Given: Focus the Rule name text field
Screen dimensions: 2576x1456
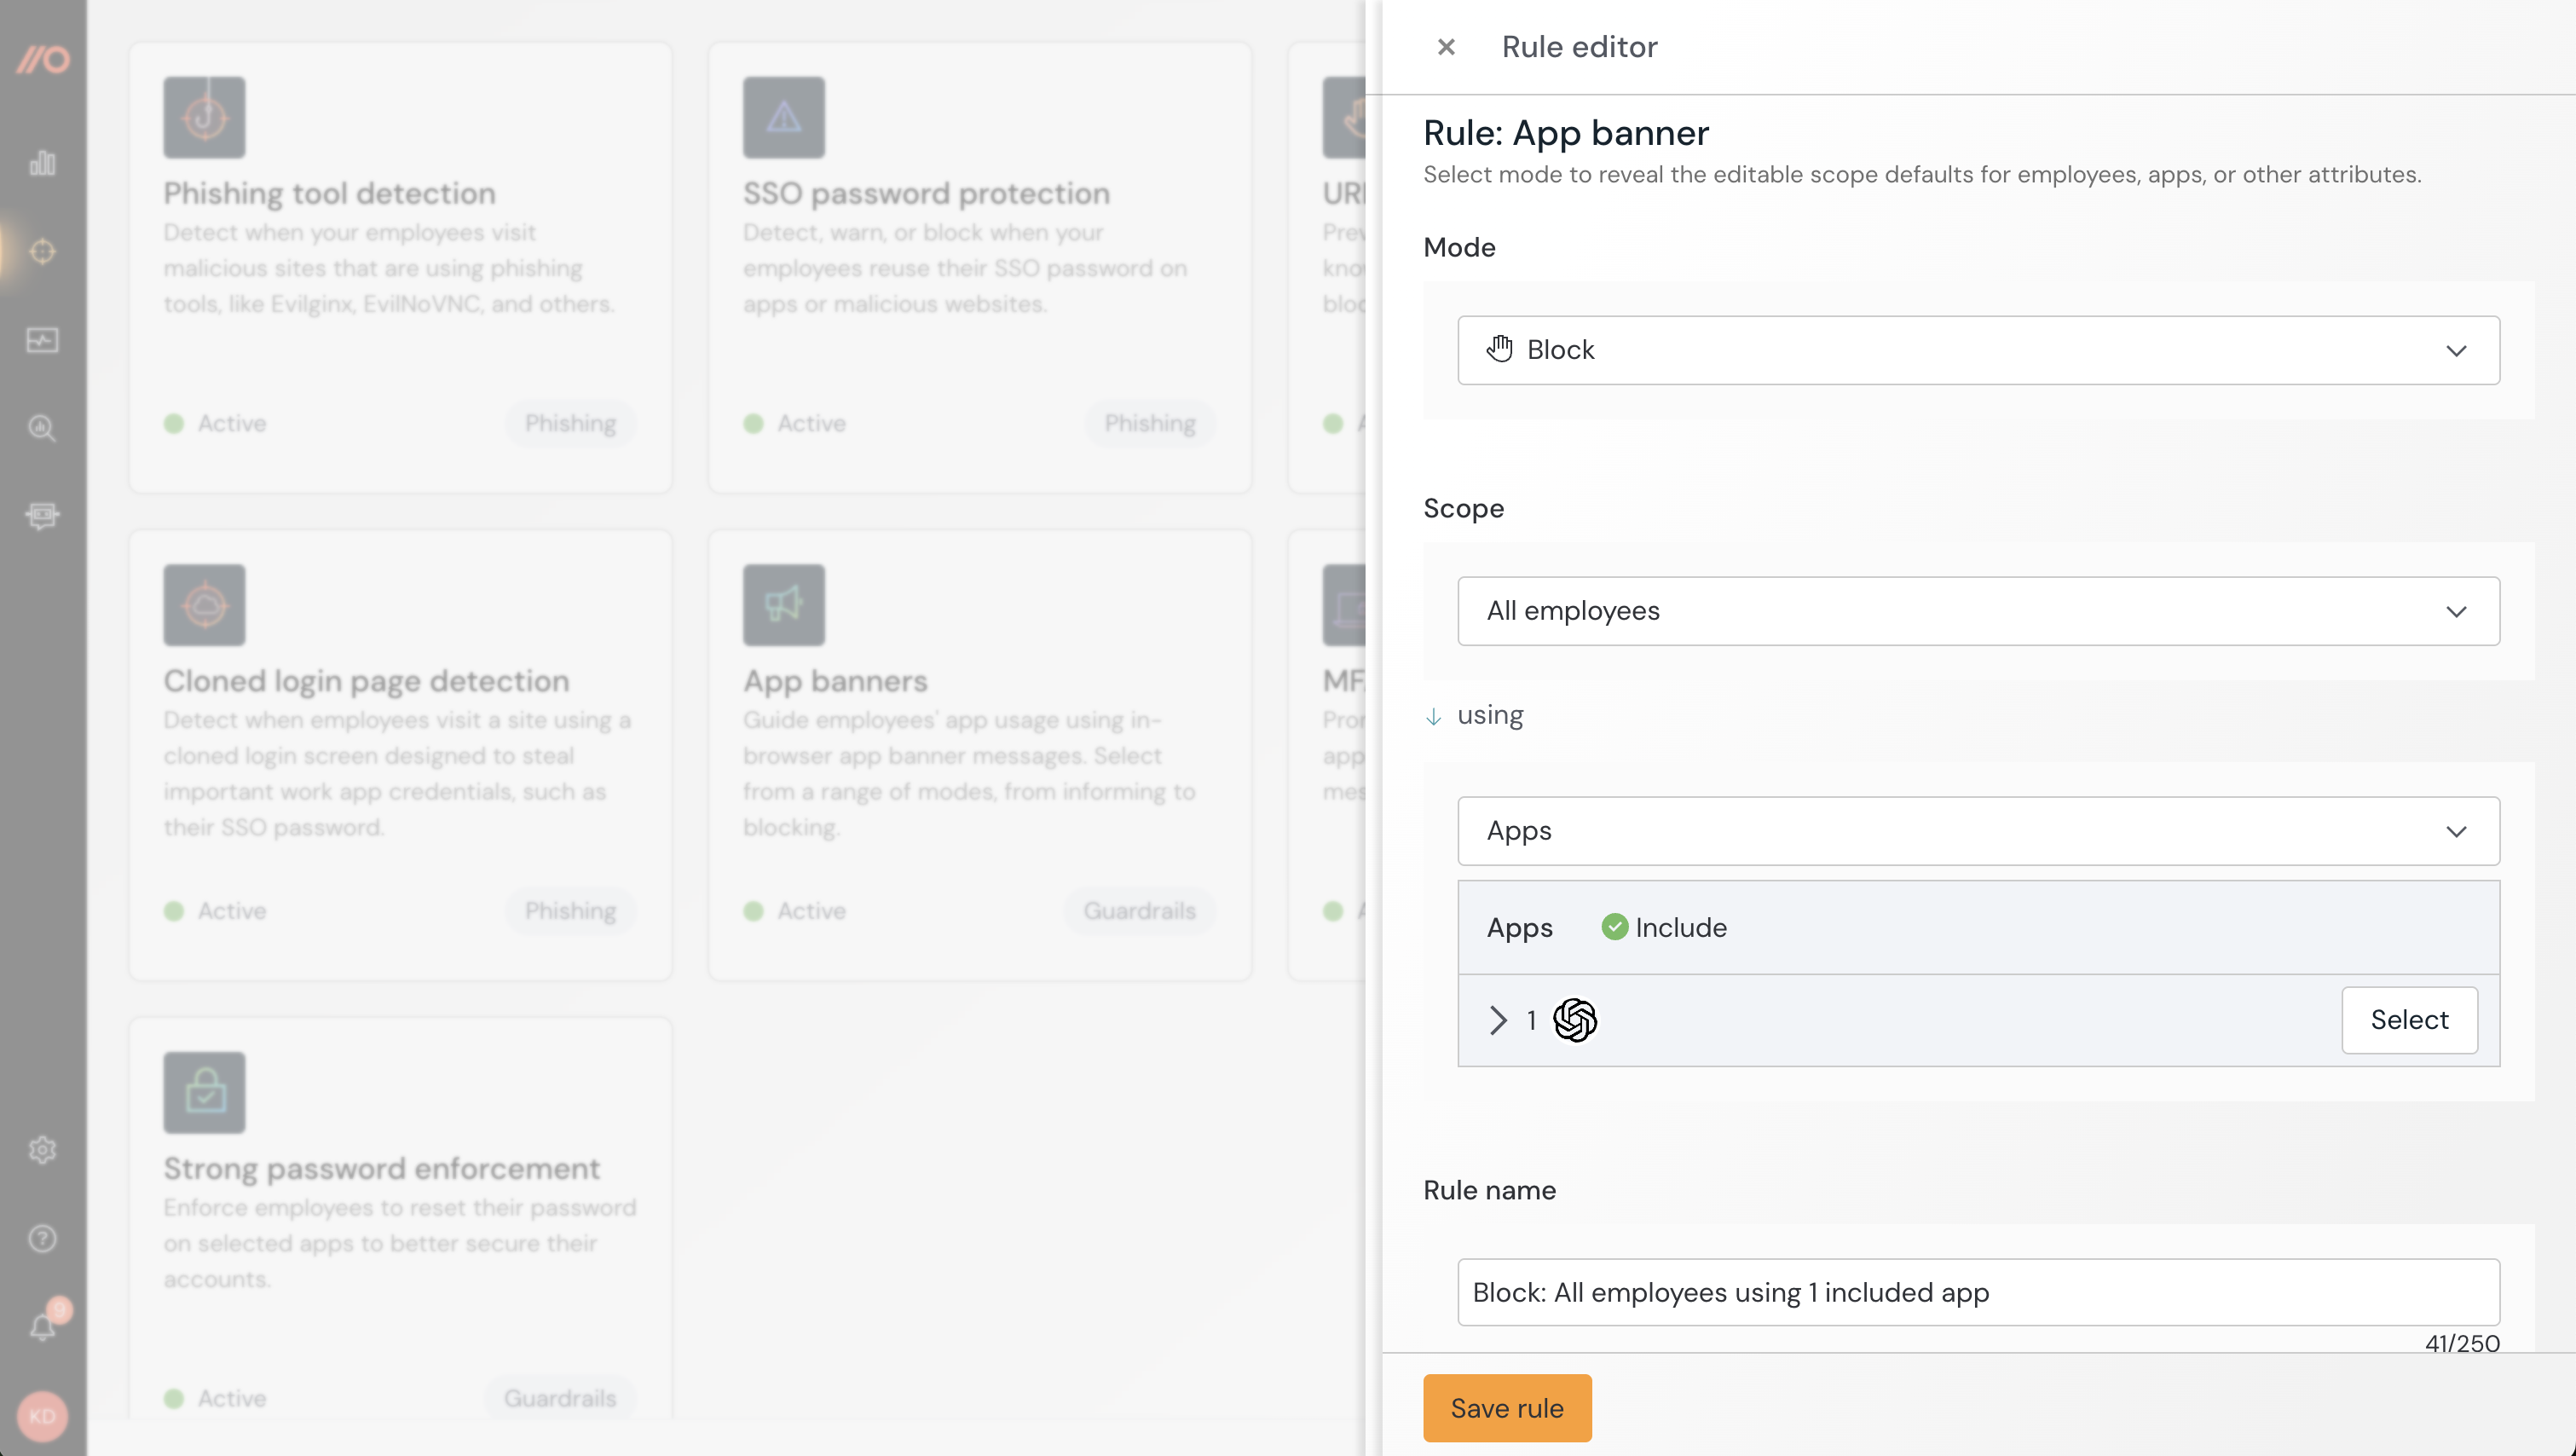Looking at the screenshot, I should point(1978,1292).
